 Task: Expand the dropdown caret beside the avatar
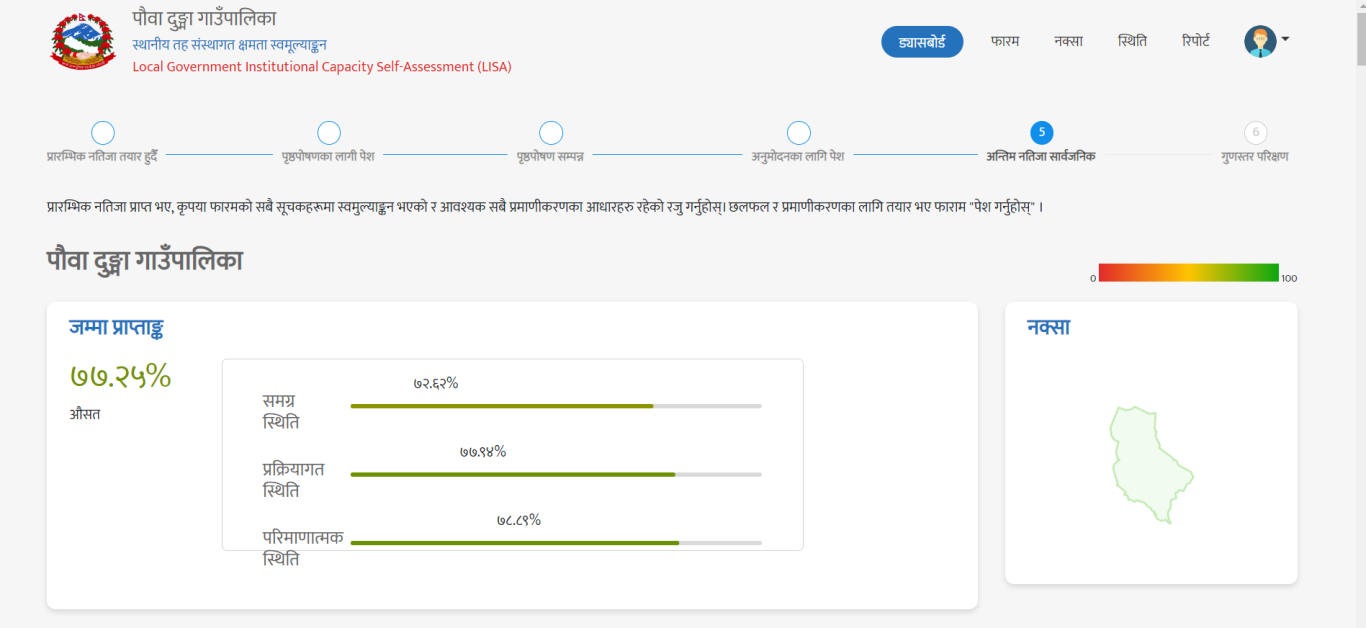point(1285,40)
